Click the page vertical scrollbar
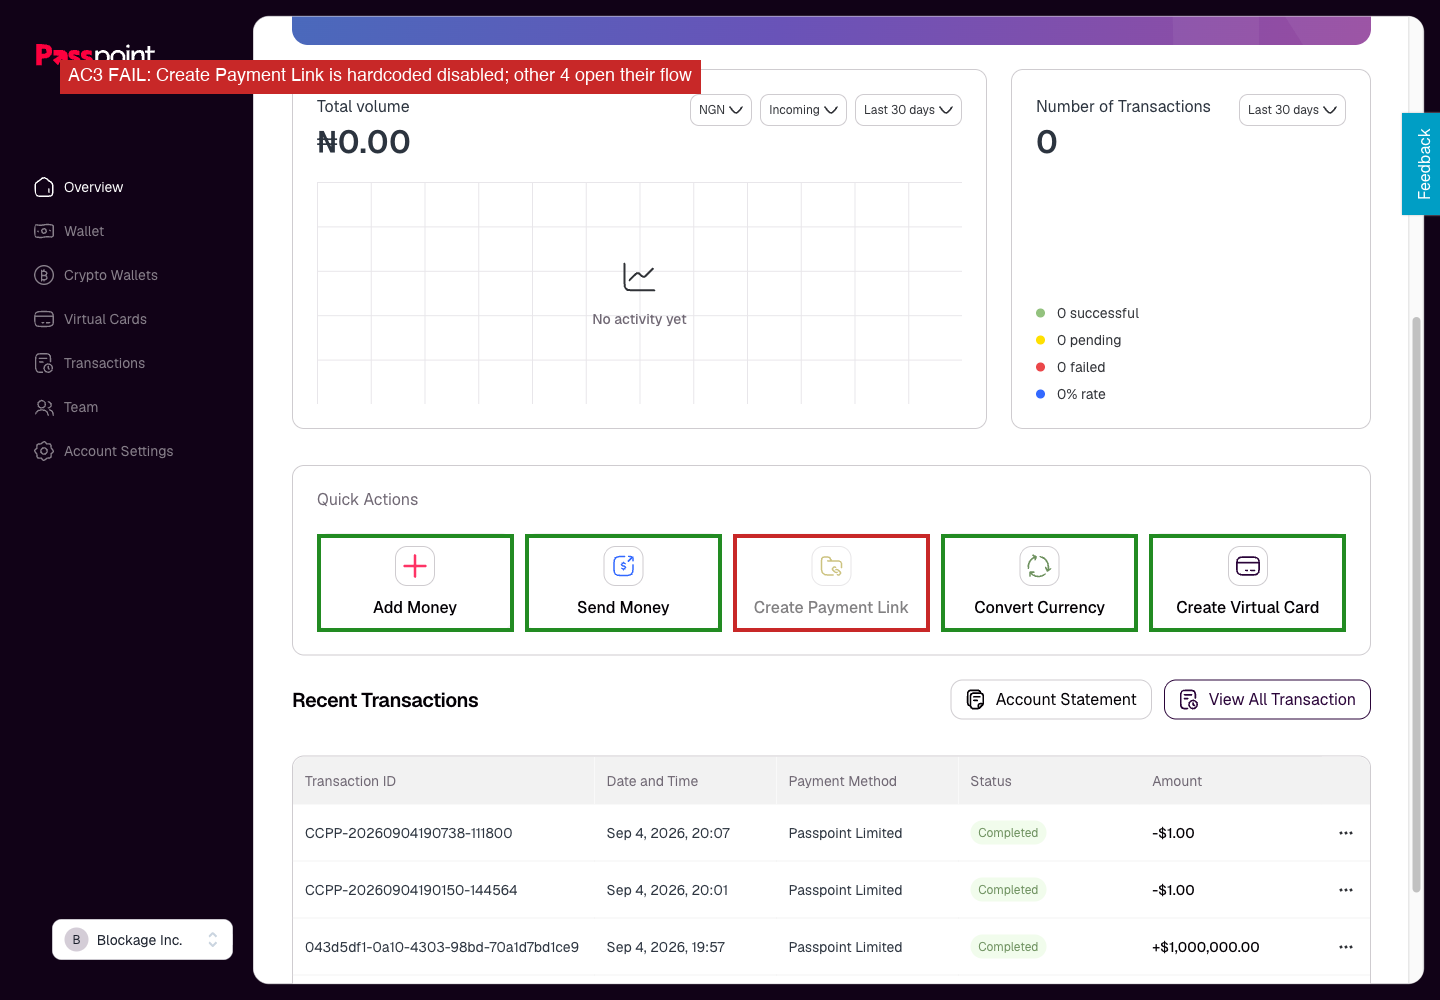 click(1416, 605)
